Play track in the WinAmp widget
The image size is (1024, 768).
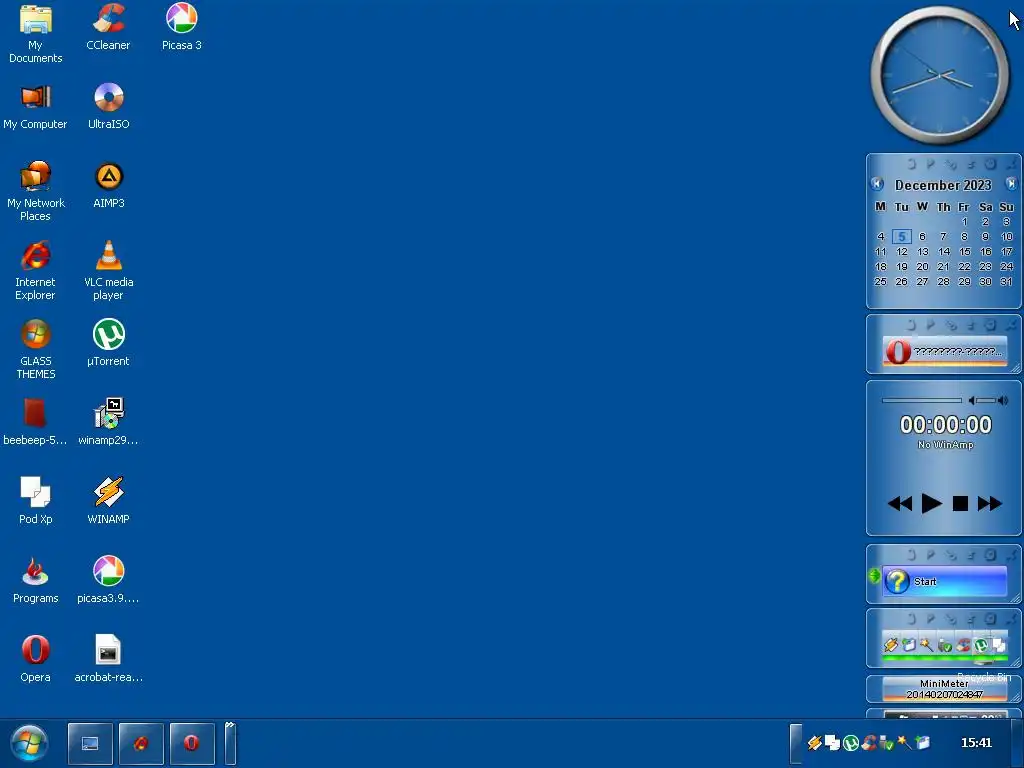tap(931, 504)
